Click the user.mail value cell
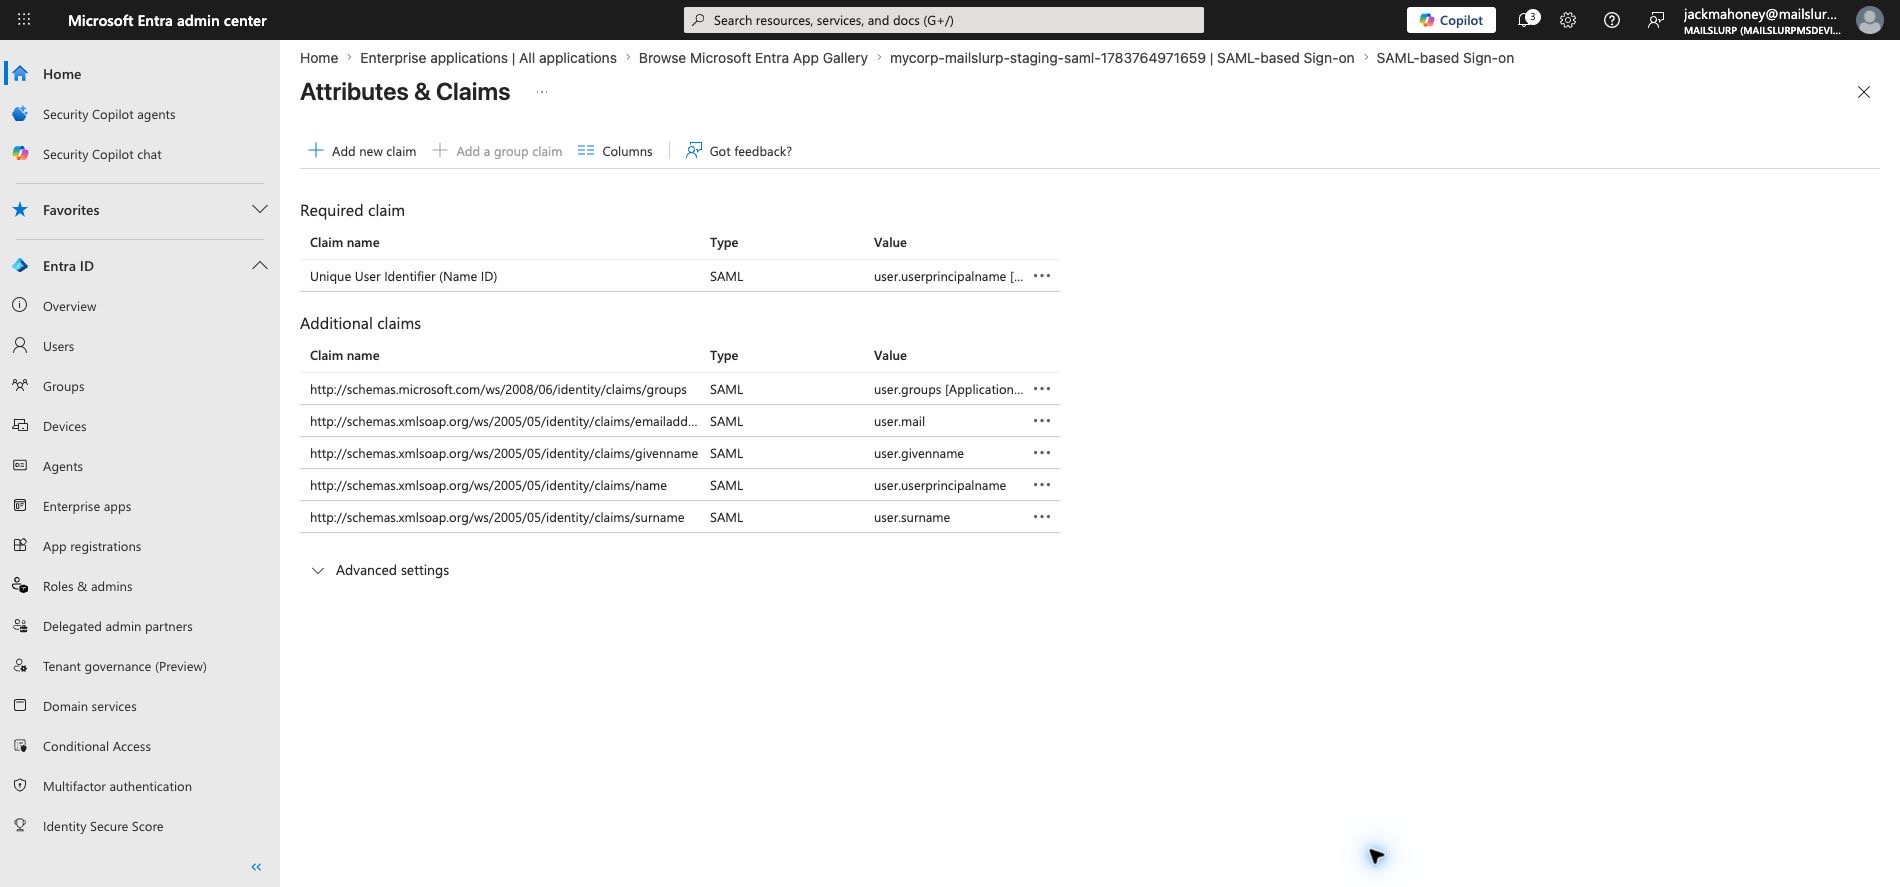This screenshot has width=1900, height=887. 899,421
